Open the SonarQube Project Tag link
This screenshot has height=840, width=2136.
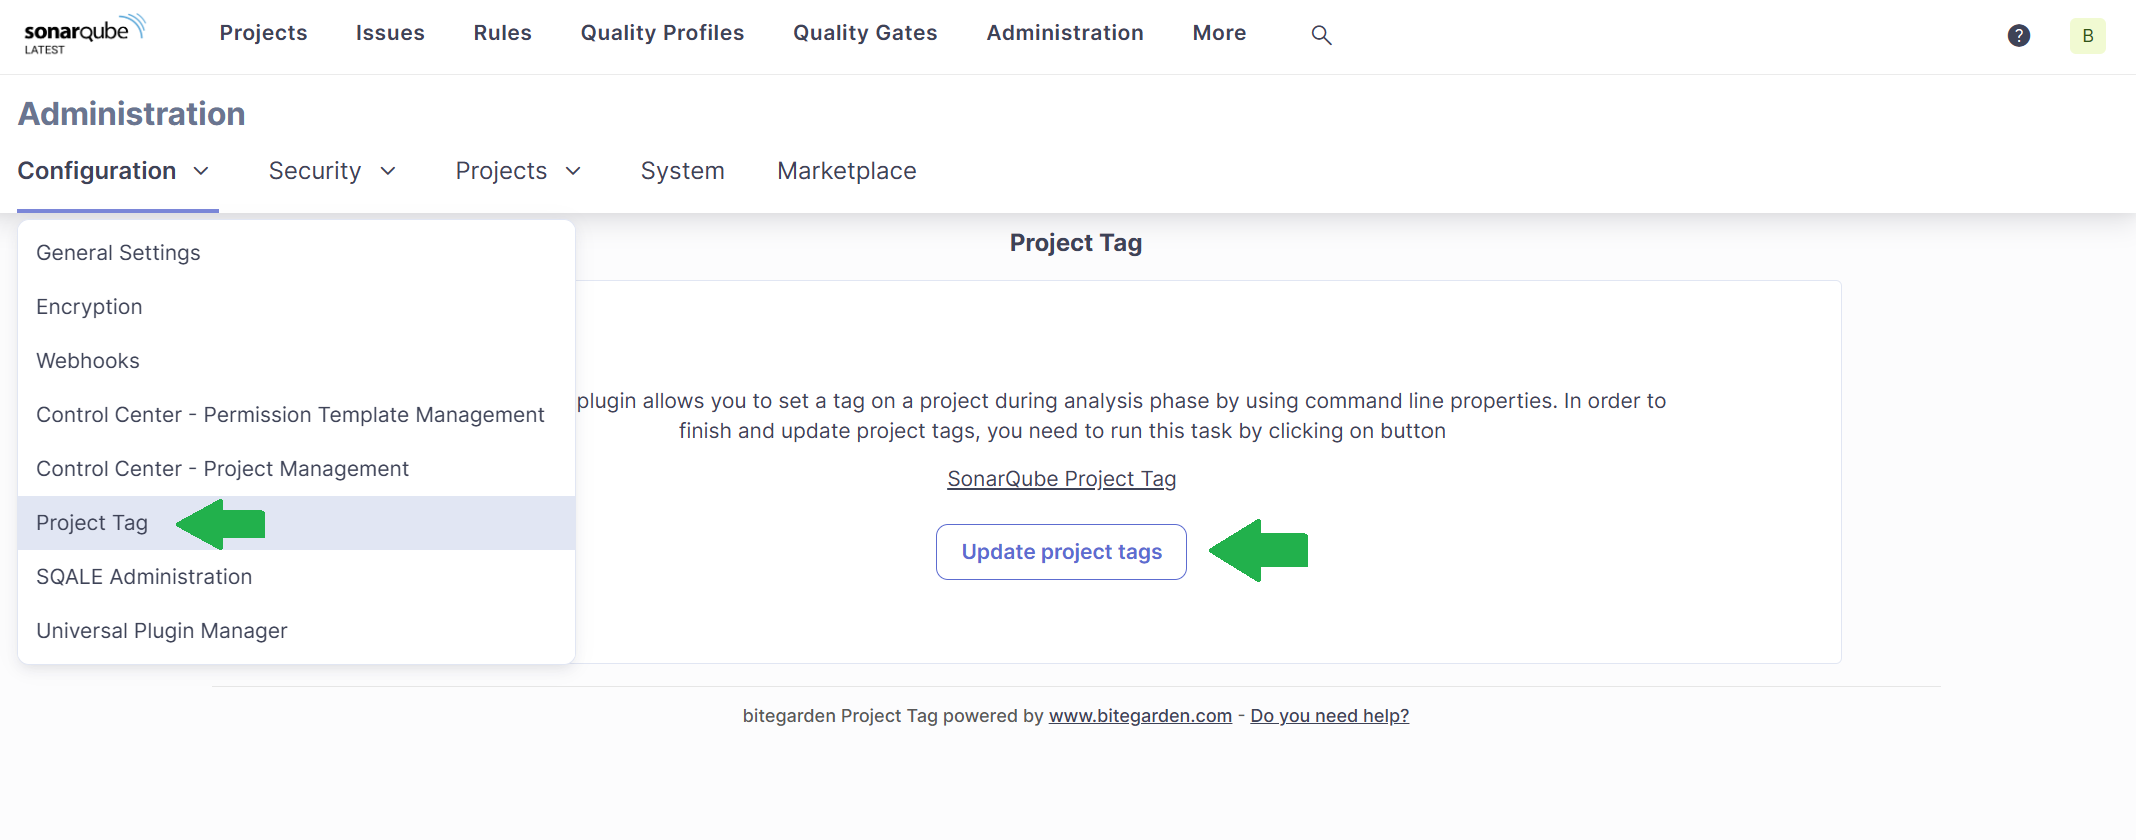tap(1061, 479)
